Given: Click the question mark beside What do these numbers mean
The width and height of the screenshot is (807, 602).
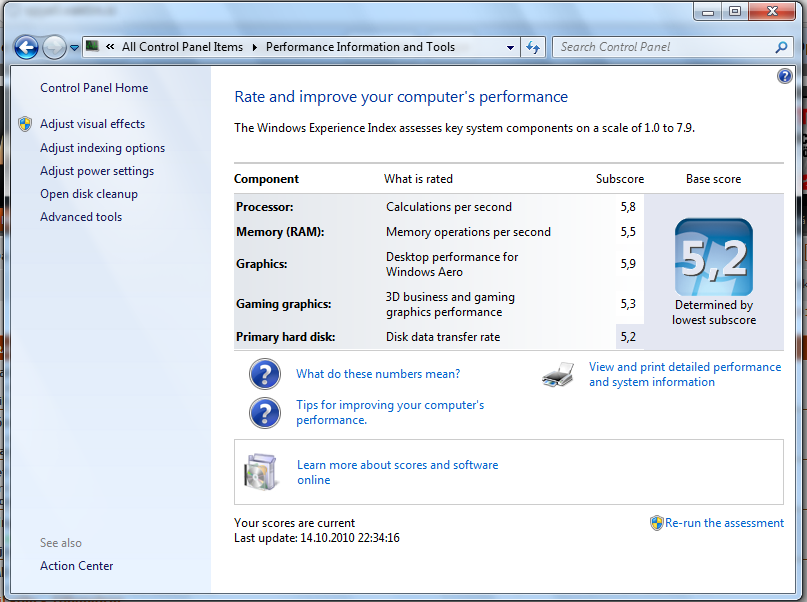Looking at the screenshot, I should [x=265, y=373].
